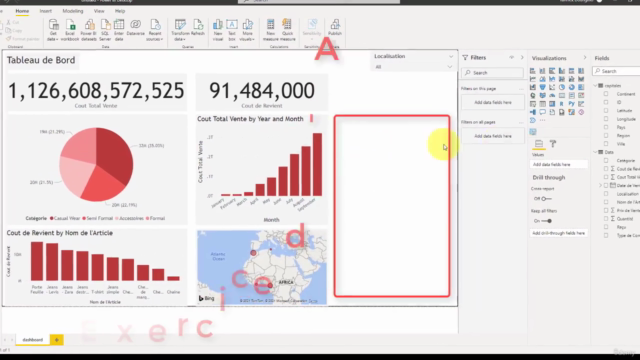Open the Home ribbon tab
The width and height of the screenshot is (640, 360).
[22, 11]
